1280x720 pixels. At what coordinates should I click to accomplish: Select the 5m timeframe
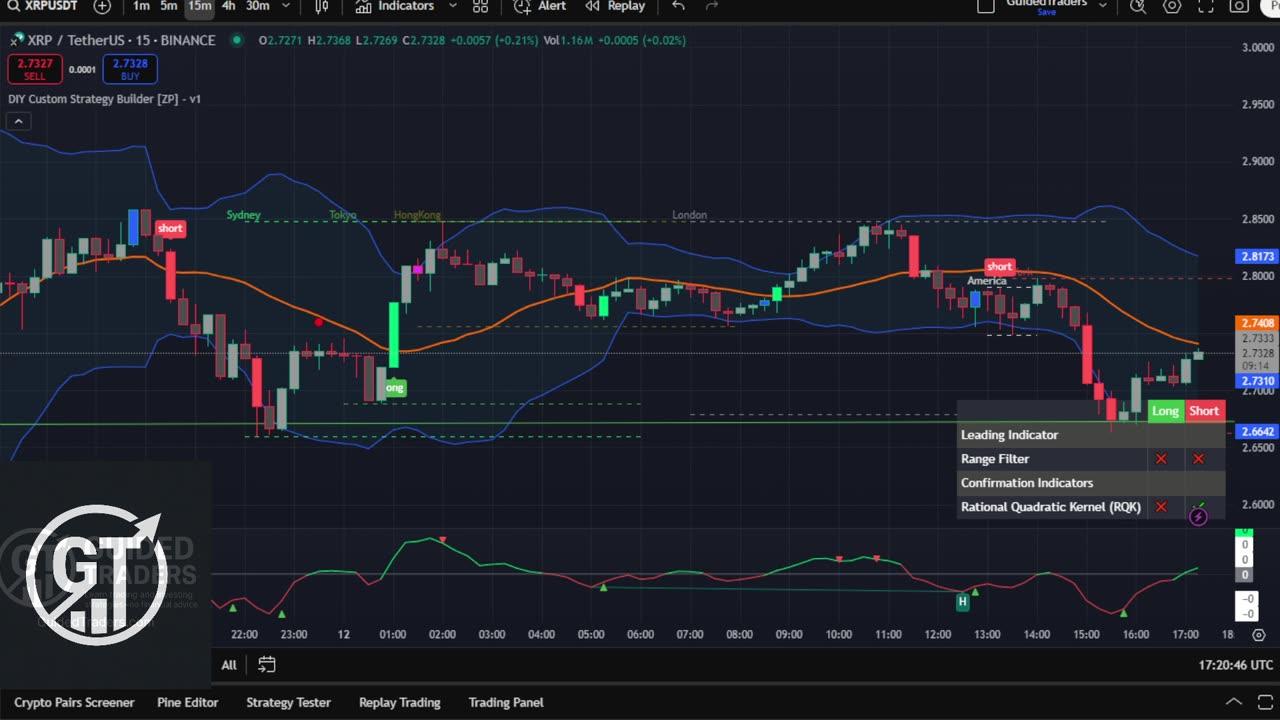click(169, 6)
